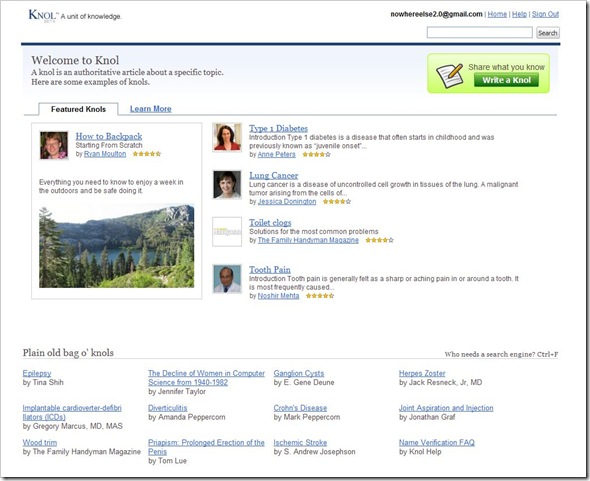Switch to the Learn More tab

pos(151,109)
